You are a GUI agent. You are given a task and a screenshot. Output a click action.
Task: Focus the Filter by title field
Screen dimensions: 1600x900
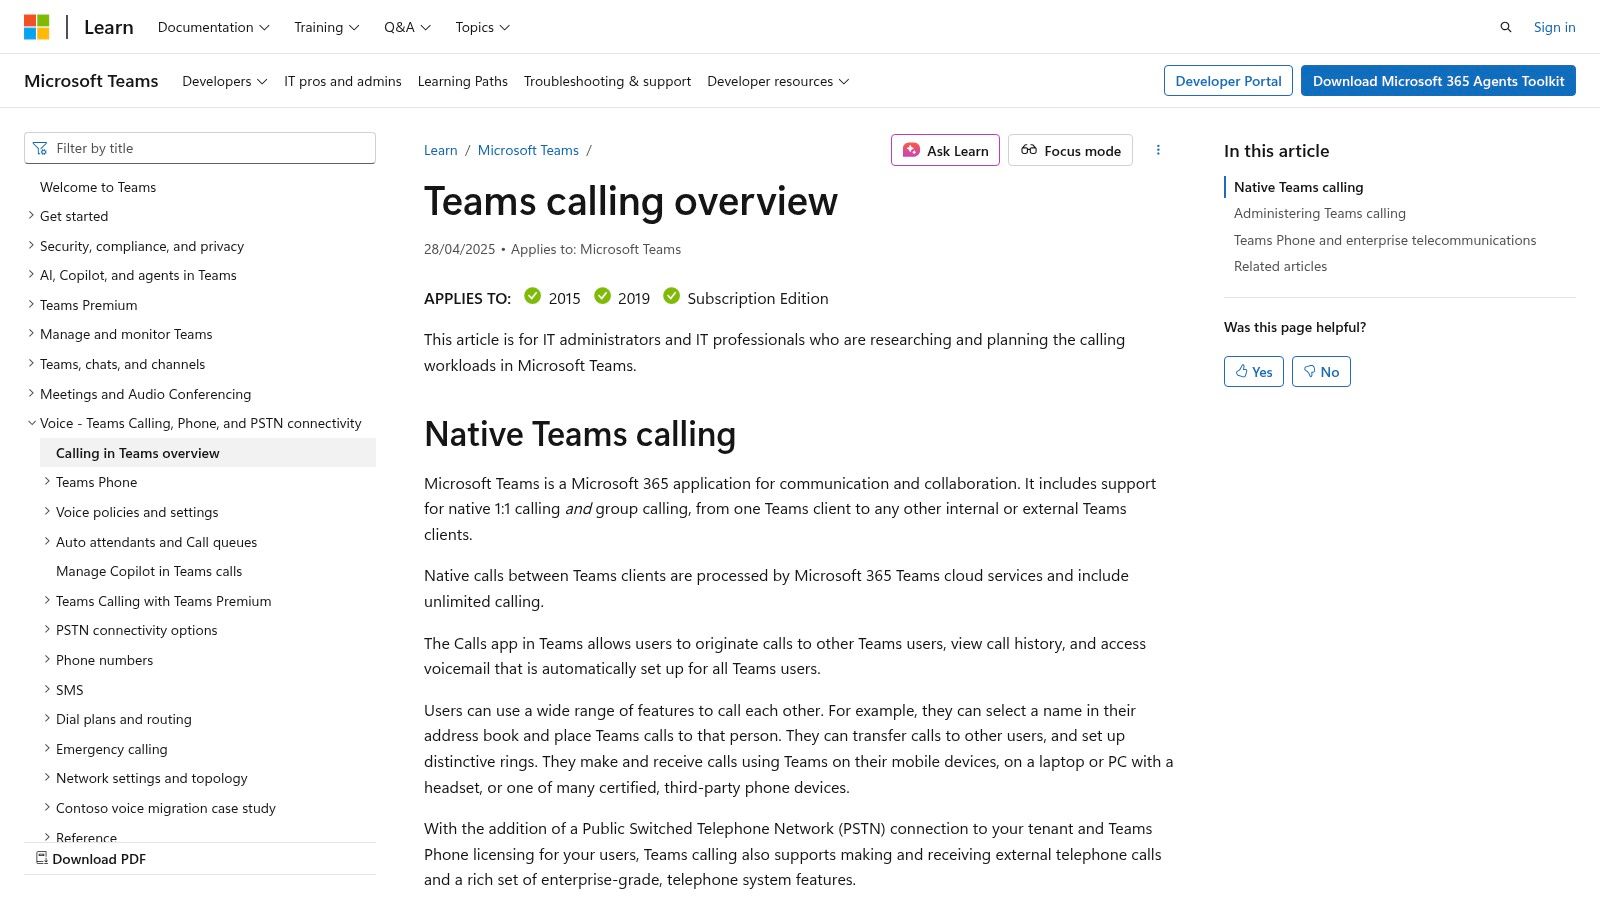(x=200, y=148)
